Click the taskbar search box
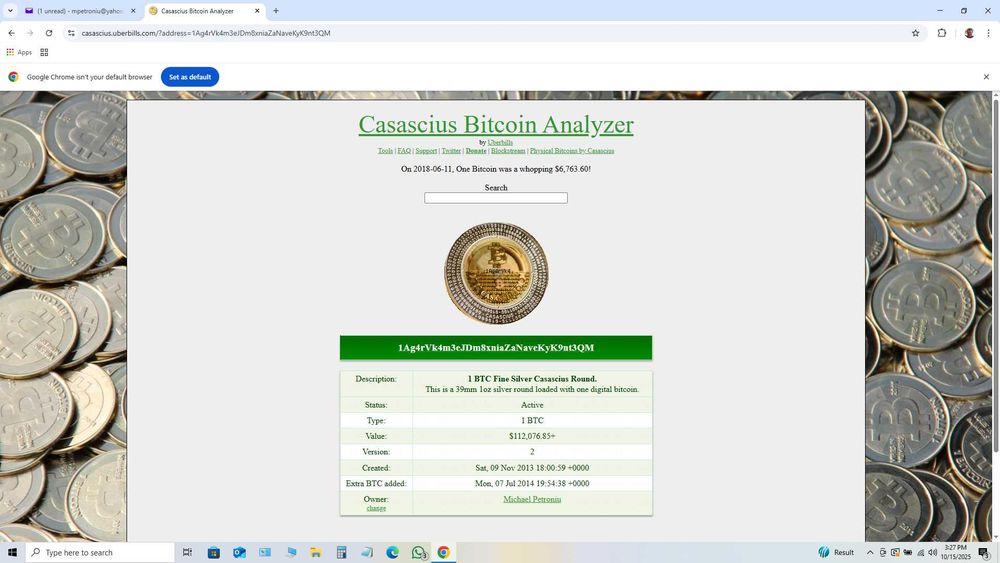 point(100,552)
